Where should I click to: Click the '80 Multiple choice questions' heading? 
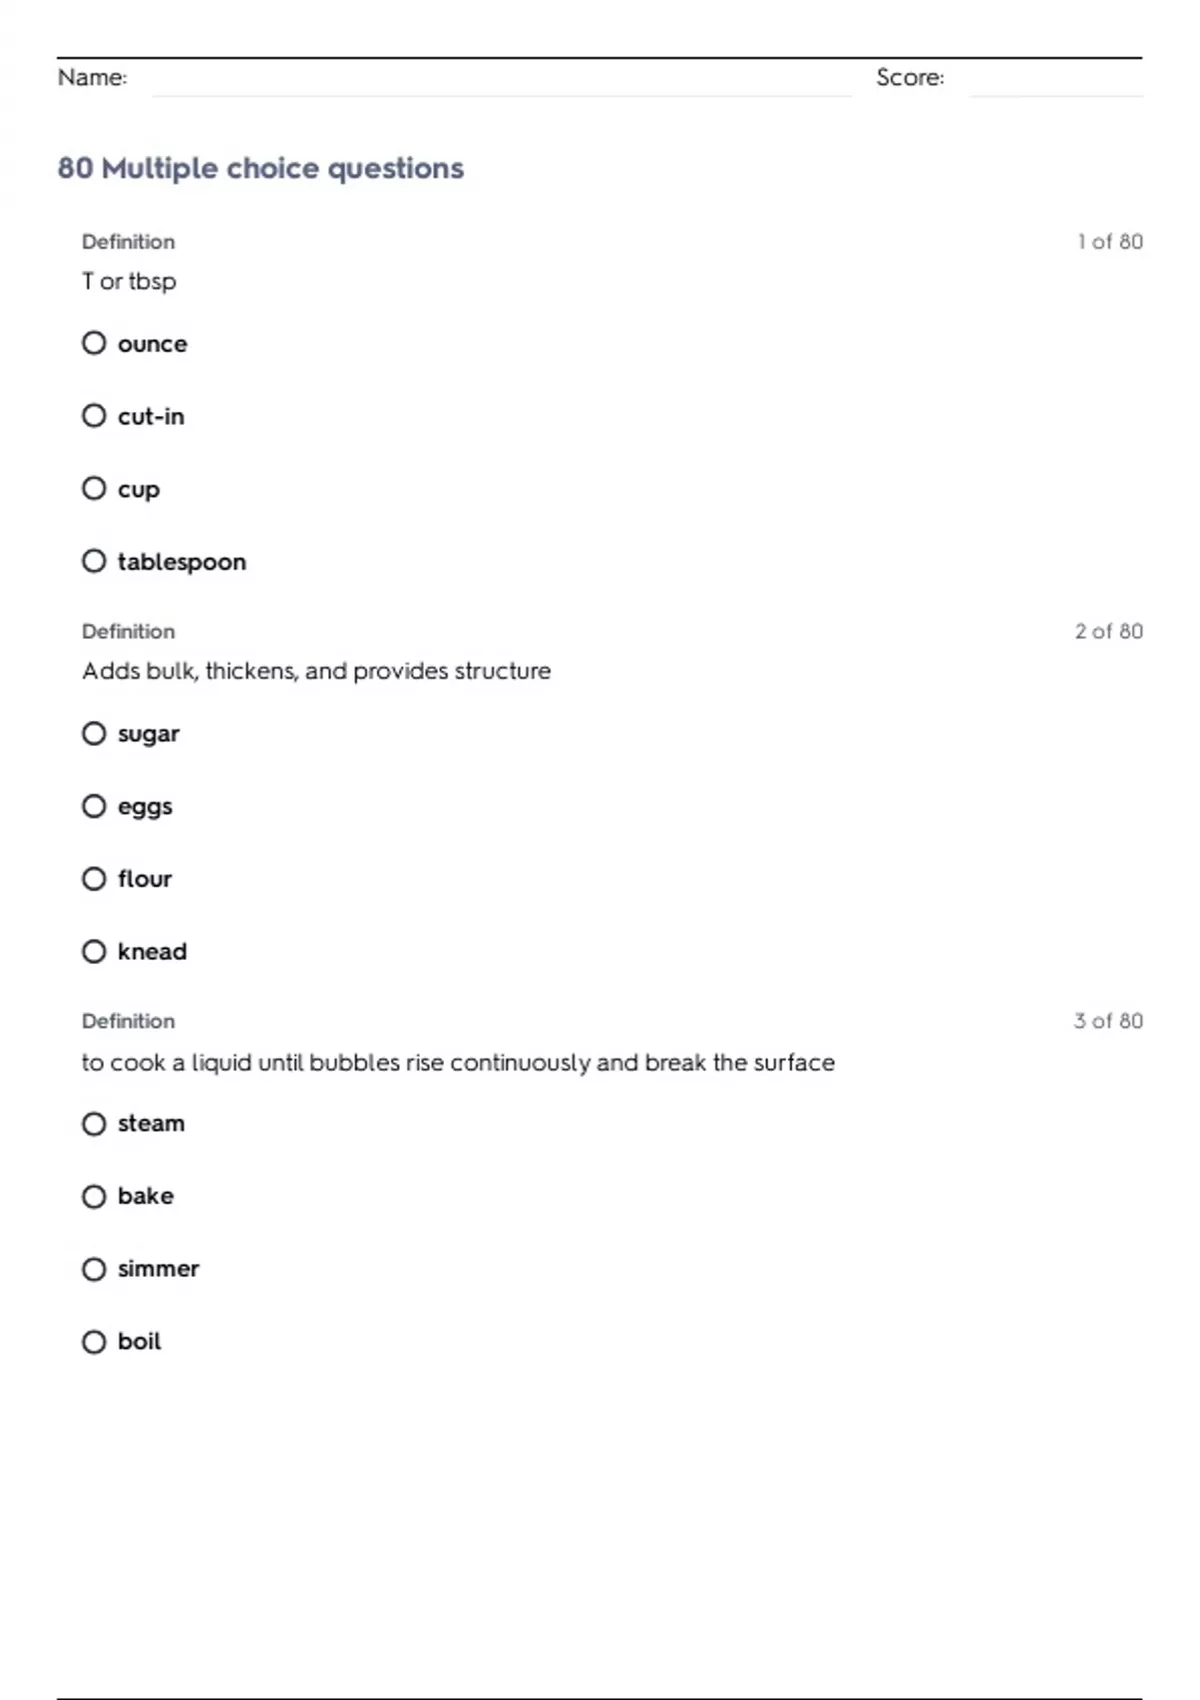click(x=261, y=168)
